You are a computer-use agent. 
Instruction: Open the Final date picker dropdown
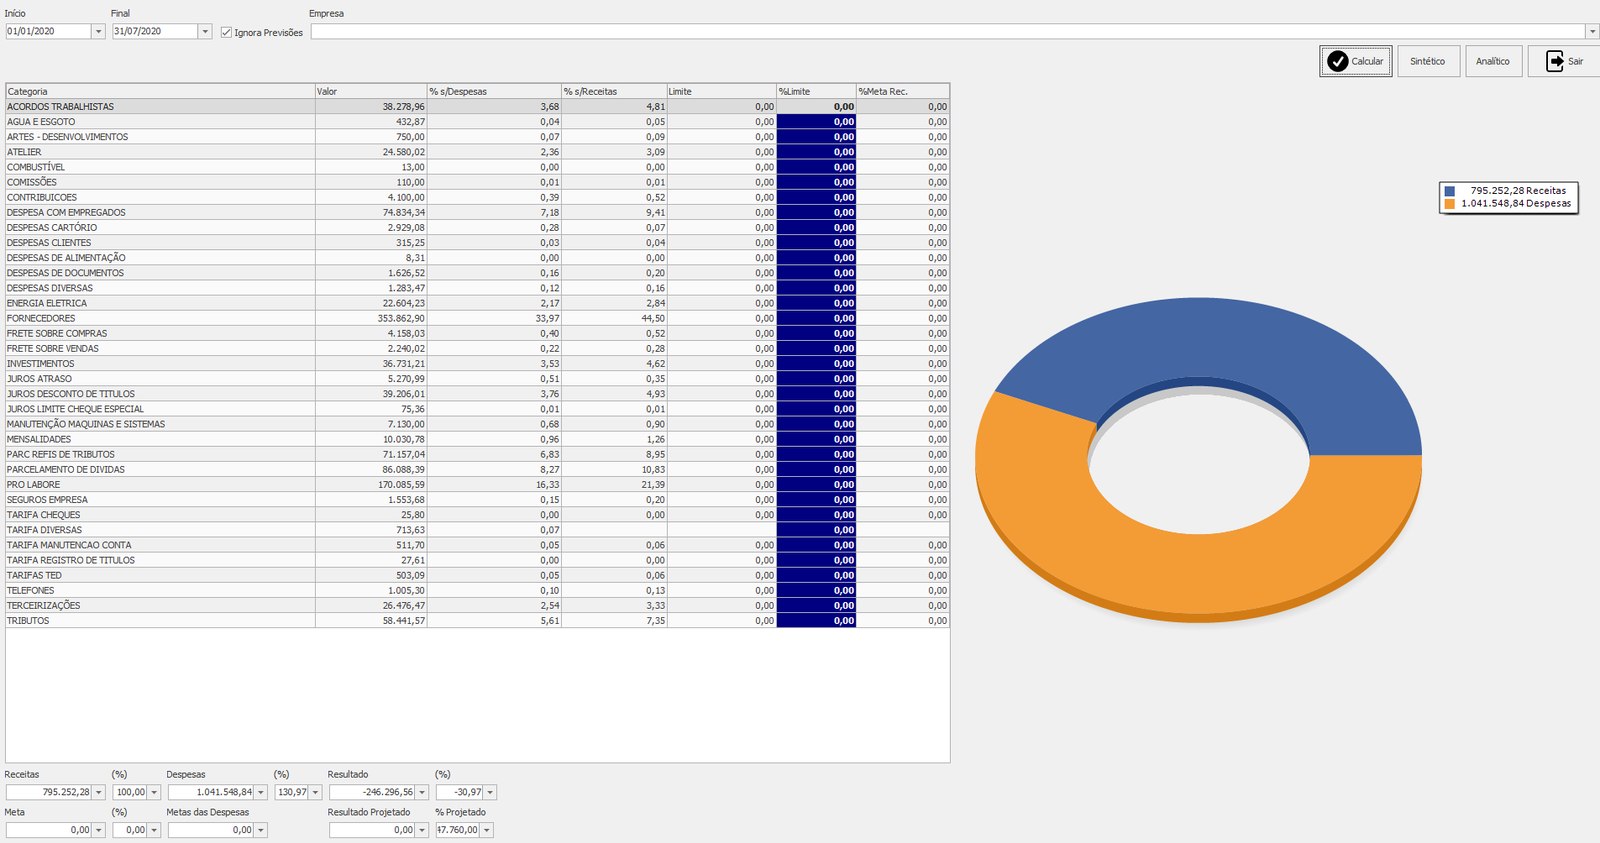[x=205, y=32]
